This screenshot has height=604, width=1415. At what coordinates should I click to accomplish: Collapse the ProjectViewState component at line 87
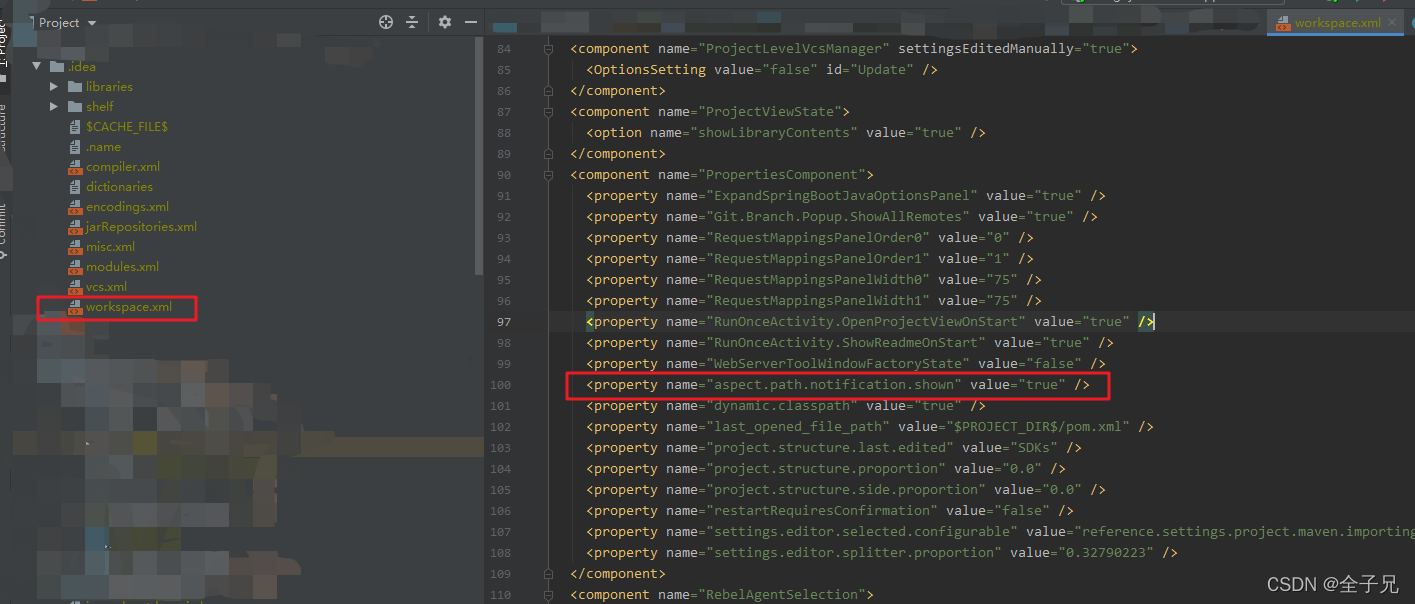(547, 111)
